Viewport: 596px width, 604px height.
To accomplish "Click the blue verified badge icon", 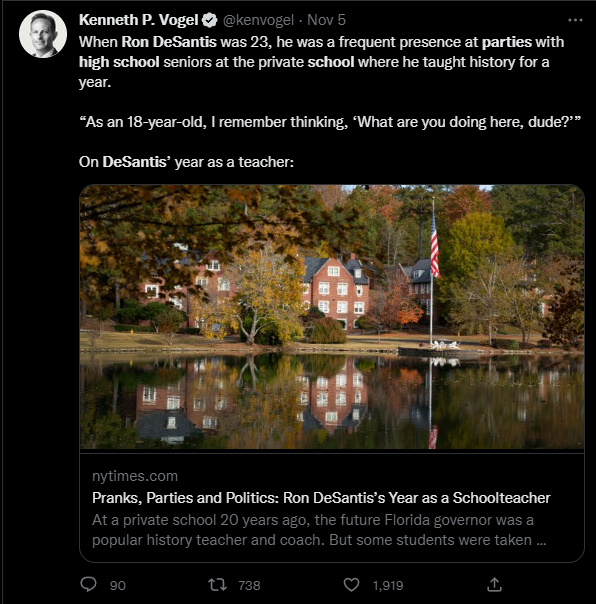I will pos(210,20).
